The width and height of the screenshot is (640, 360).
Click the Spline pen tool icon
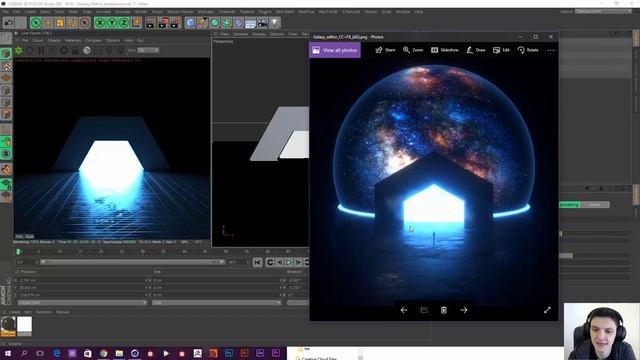click(x=202, y=23)
